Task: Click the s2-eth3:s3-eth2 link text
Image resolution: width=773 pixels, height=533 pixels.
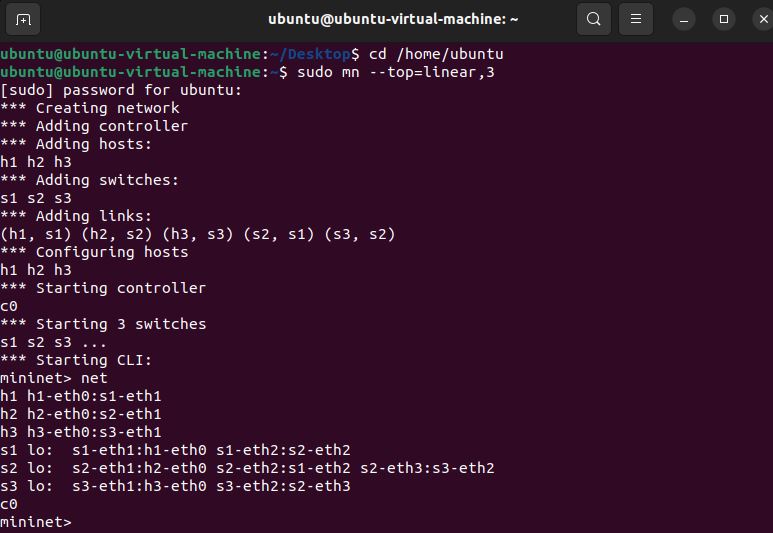Action: (427, 468)
